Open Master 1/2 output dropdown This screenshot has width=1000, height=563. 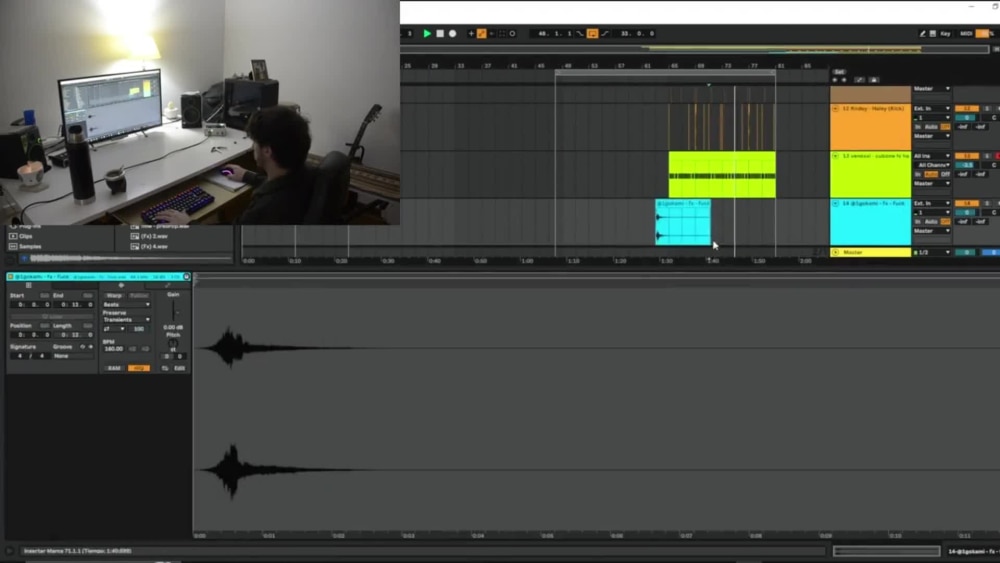(932, 252)
